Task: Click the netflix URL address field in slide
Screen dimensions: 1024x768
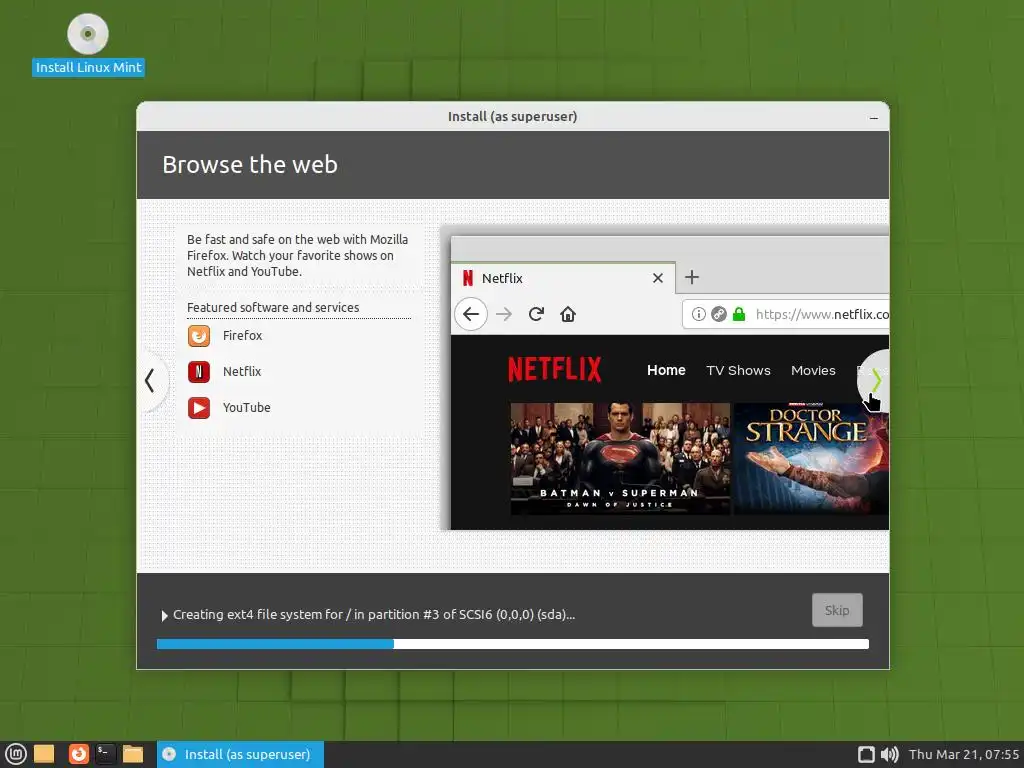Action: pos(786,314)
